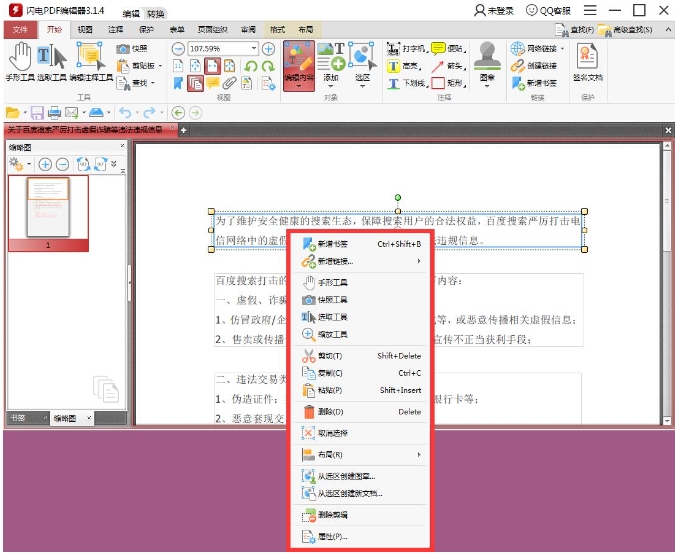675x553 pixels.
Task: Expand the 布局(R) submenu in context menu
Action: pos(361,455)
